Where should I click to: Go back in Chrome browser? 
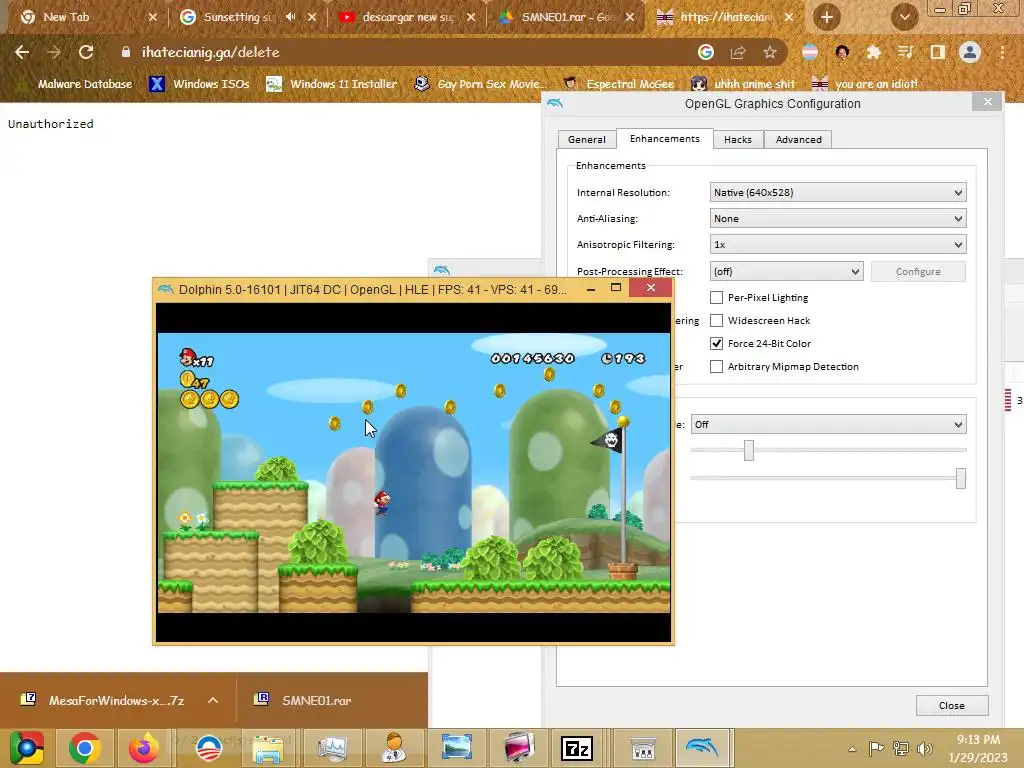pyautogui.click(x=22, y=52)
